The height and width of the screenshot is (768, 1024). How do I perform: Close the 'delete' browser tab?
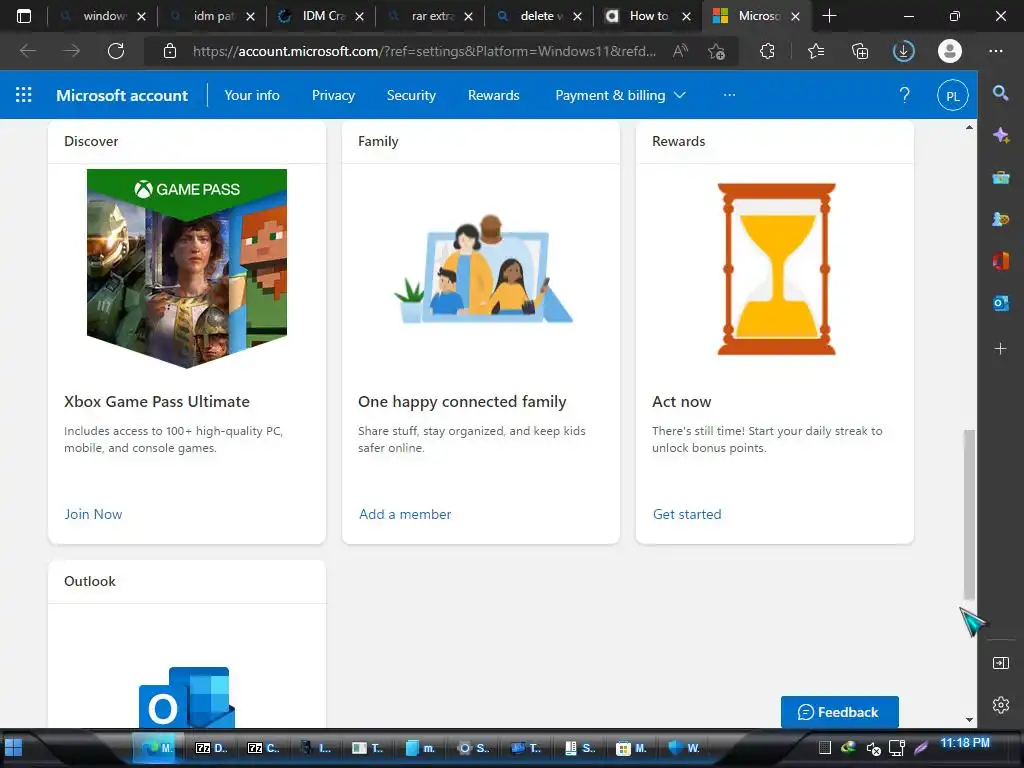577,16
